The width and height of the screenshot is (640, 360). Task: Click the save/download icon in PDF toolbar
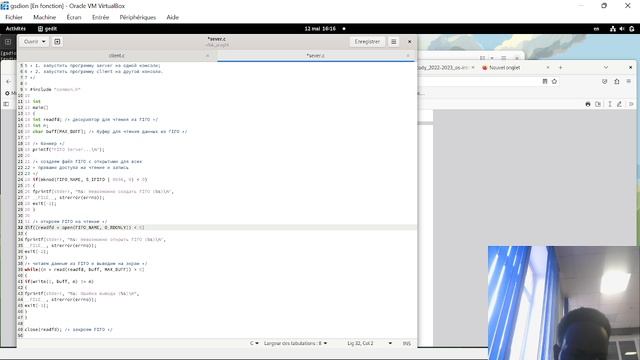pos(598,104)
